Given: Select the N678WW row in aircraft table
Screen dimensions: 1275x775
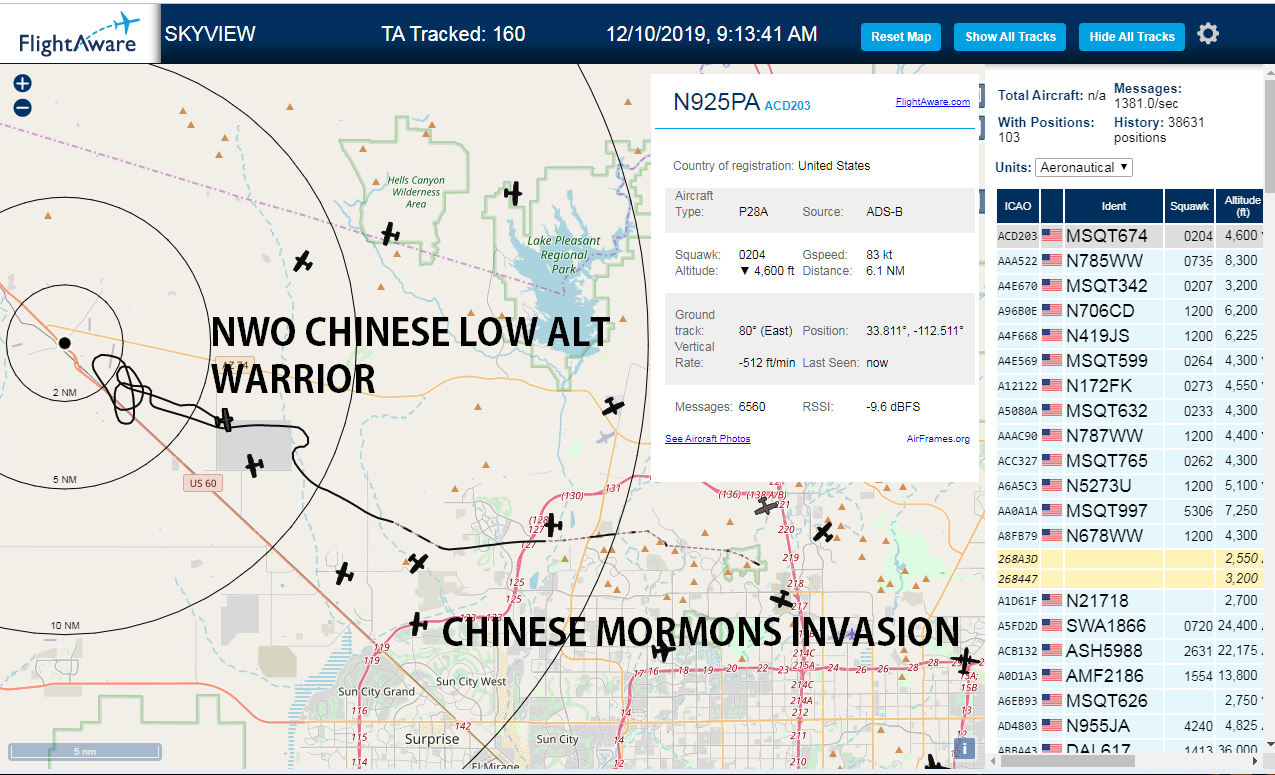Looking at the screenshot, I should 1131,536.
